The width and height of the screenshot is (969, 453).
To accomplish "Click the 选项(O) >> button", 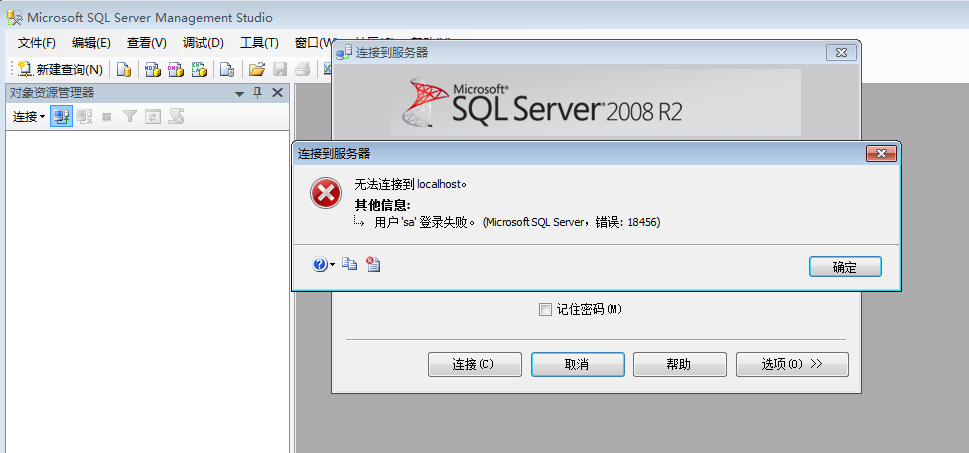I will click(x=792, y=364).
